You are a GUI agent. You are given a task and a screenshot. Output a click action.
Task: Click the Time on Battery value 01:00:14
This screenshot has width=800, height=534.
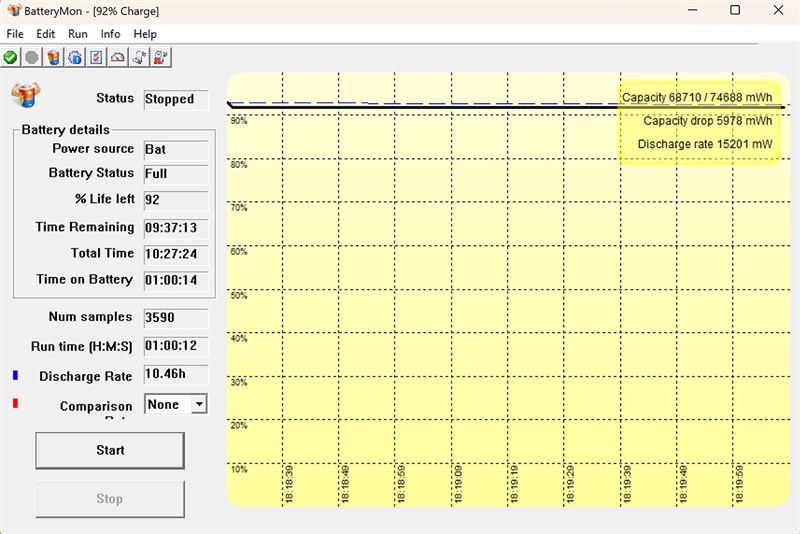(176, 281)
